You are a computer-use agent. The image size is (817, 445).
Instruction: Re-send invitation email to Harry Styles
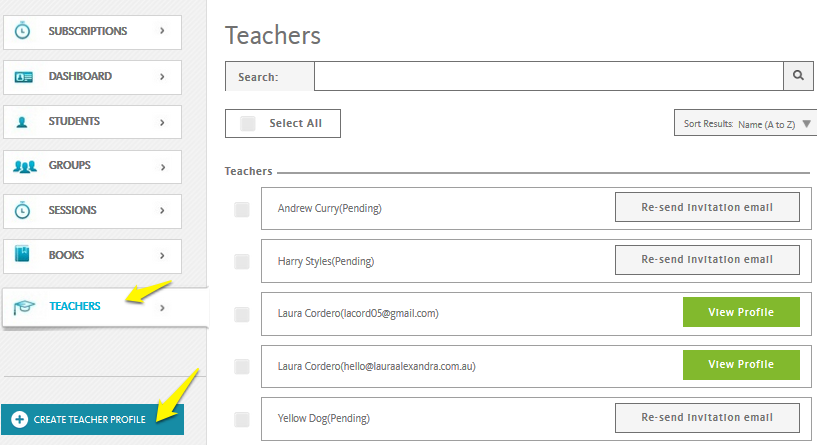[707, 259]
